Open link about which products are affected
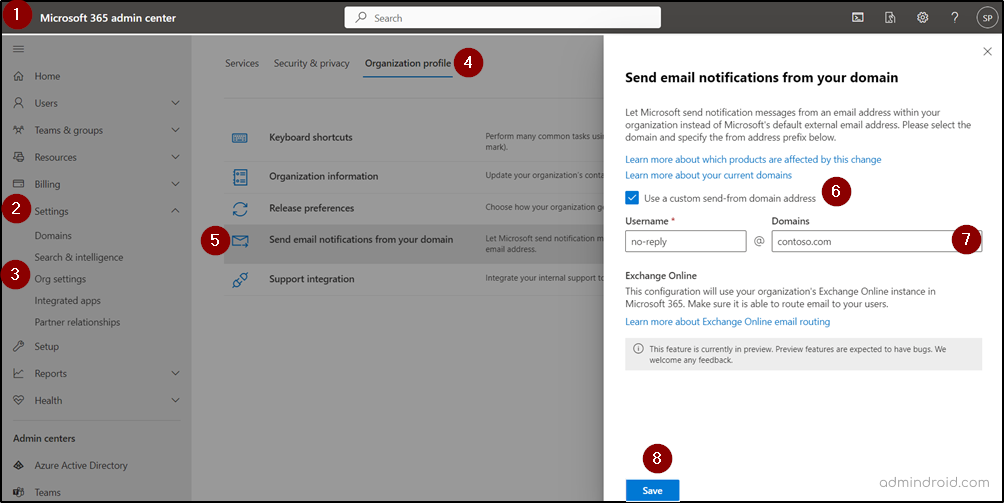 pyautogui.click(x=753, y=159)
